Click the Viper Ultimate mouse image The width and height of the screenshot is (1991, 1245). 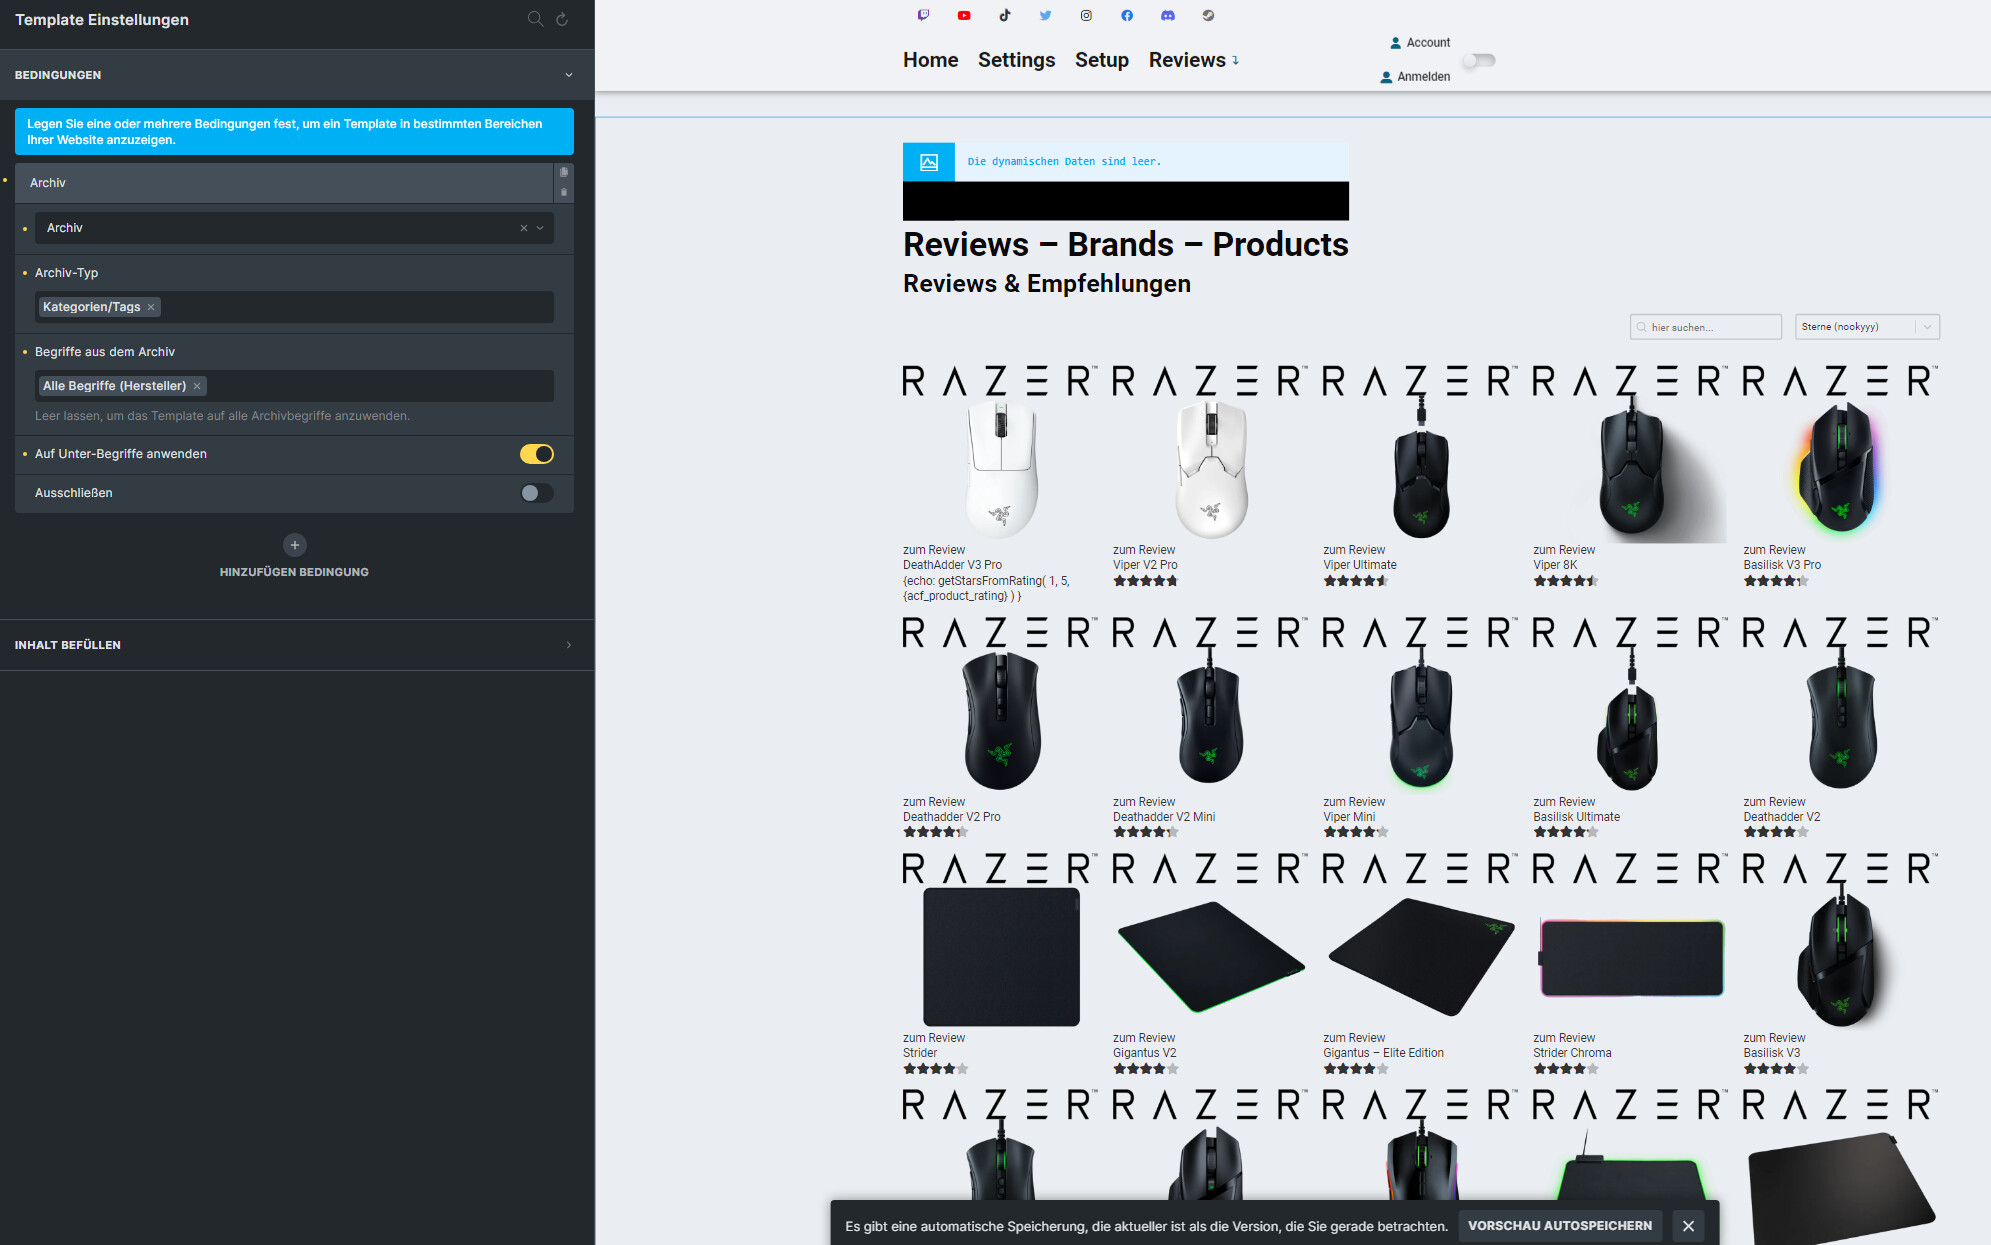click(1421, 470)
